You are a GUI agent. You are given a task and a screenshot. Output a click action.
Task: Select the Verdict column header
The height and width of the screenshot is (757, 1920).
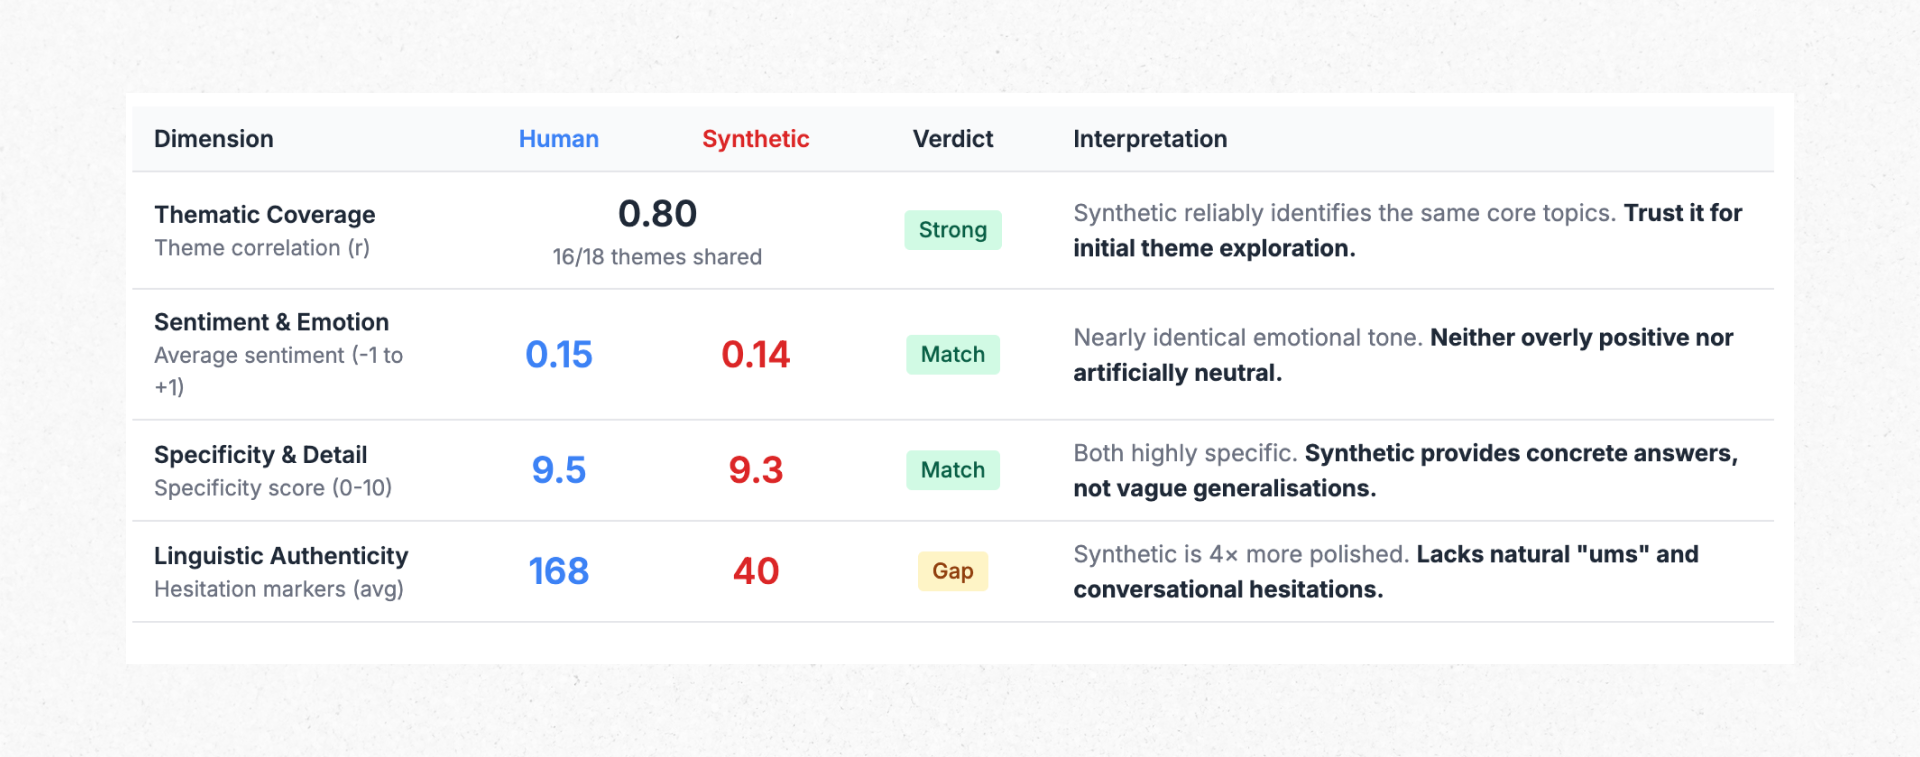click(x=952, y=139)
